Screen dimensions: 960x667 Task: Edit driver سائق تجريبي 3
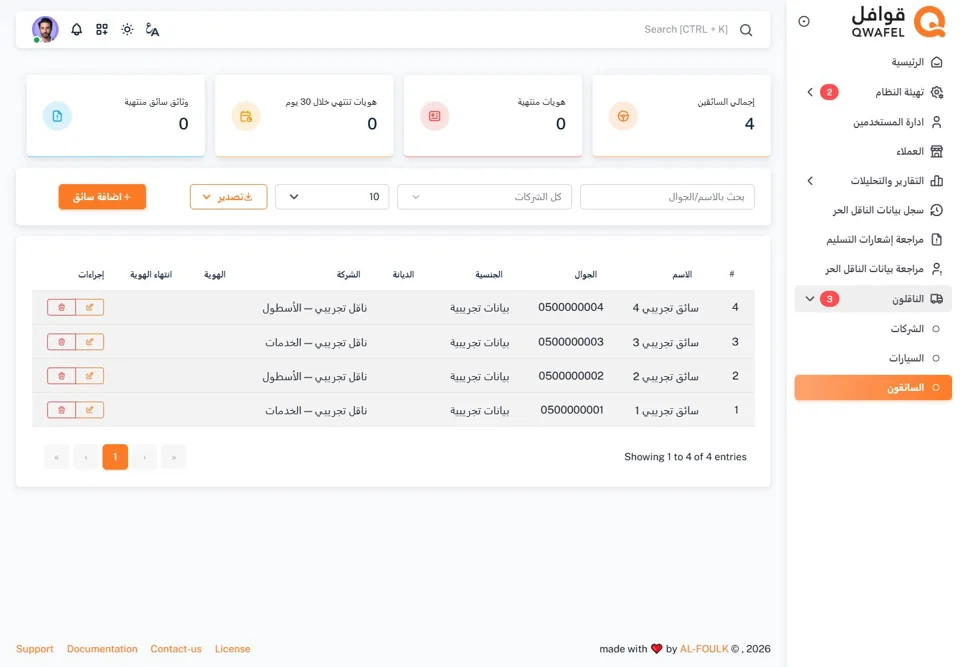pos(89,342)
